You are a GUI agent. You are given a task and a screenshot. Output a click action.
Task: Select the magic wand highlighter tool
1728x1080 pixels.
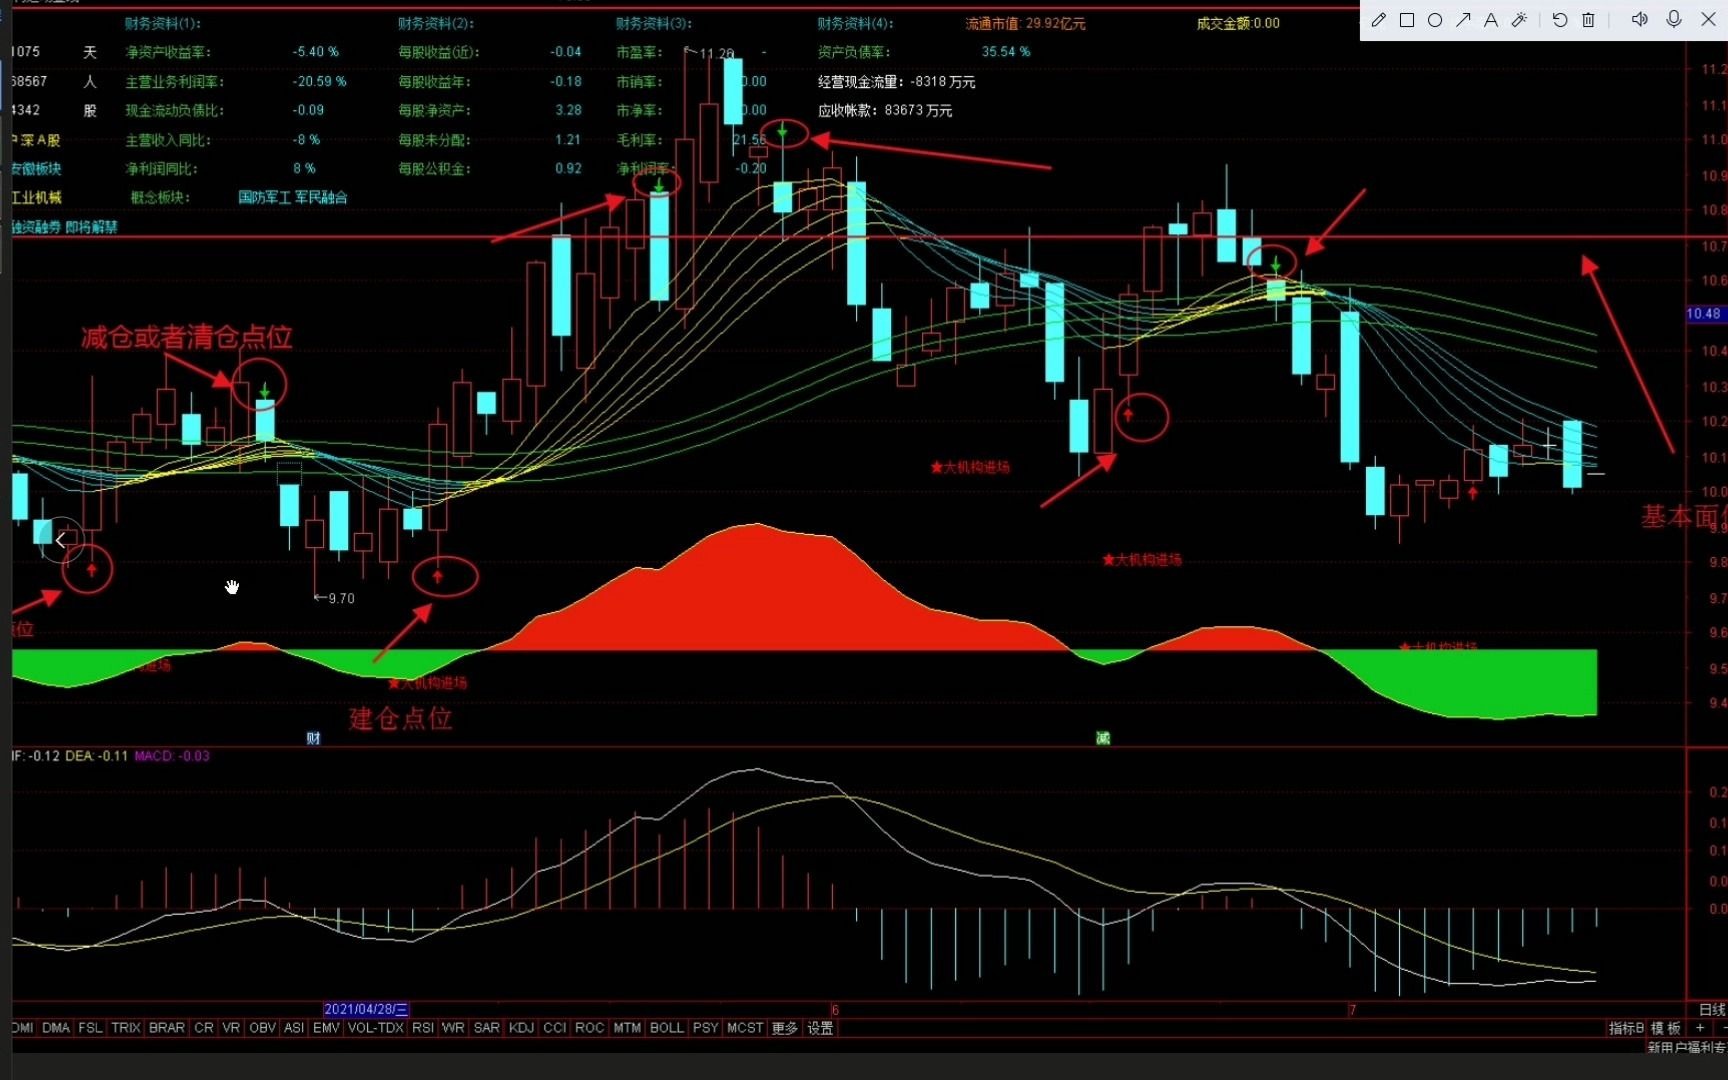pyautogui.click(x=1520, y=20)
